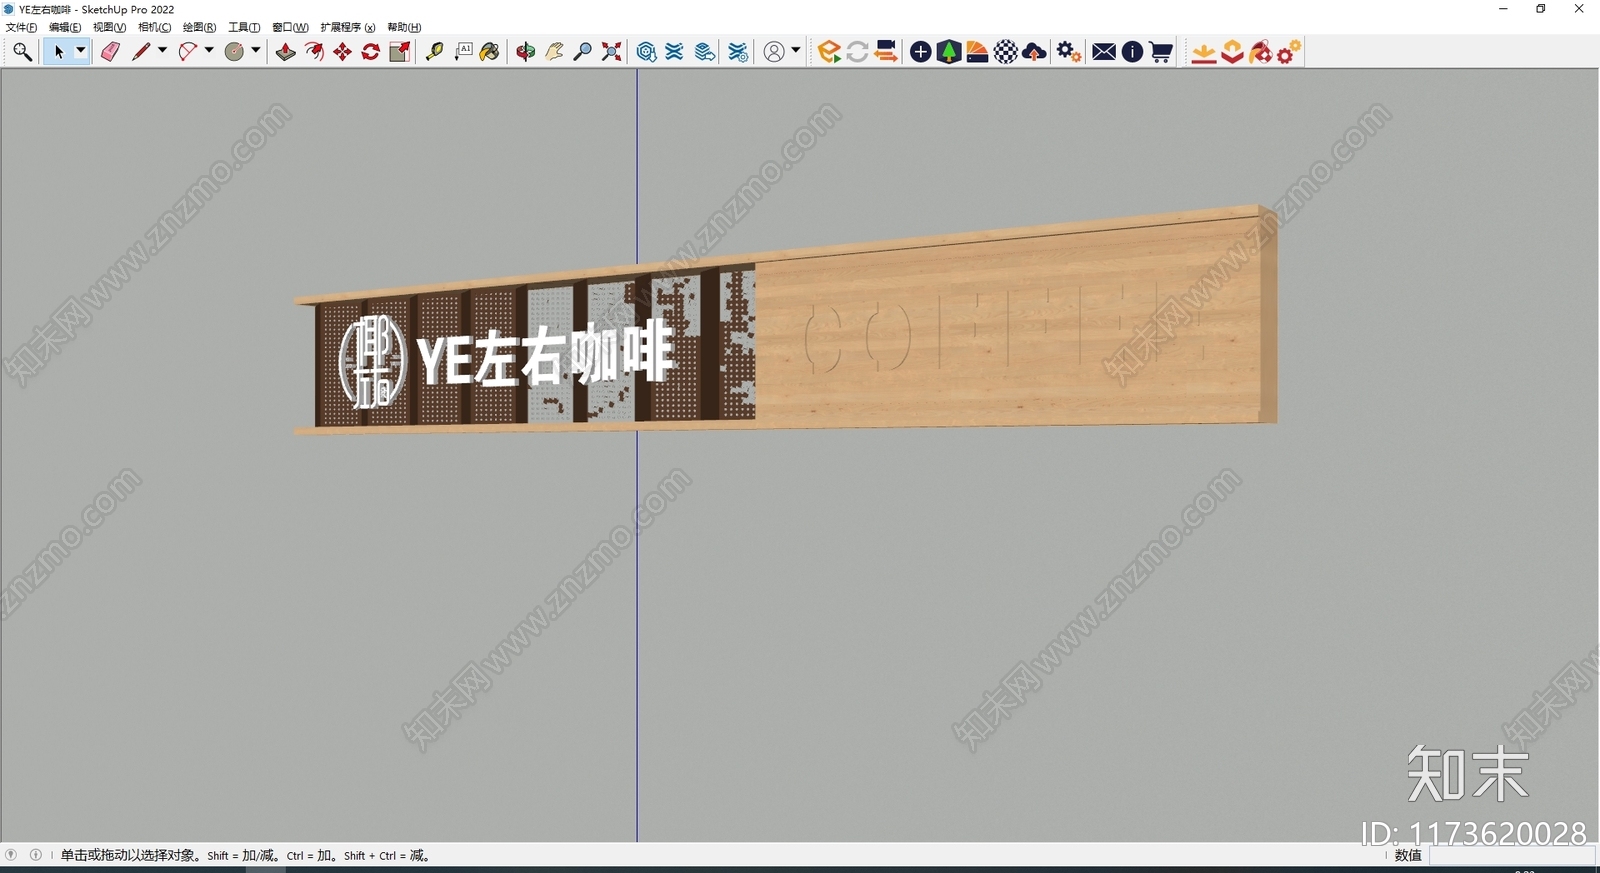Activate the Push/Pull tool
The height and width of the screenshot is (873, 1600).
click(x=286, y=52)
